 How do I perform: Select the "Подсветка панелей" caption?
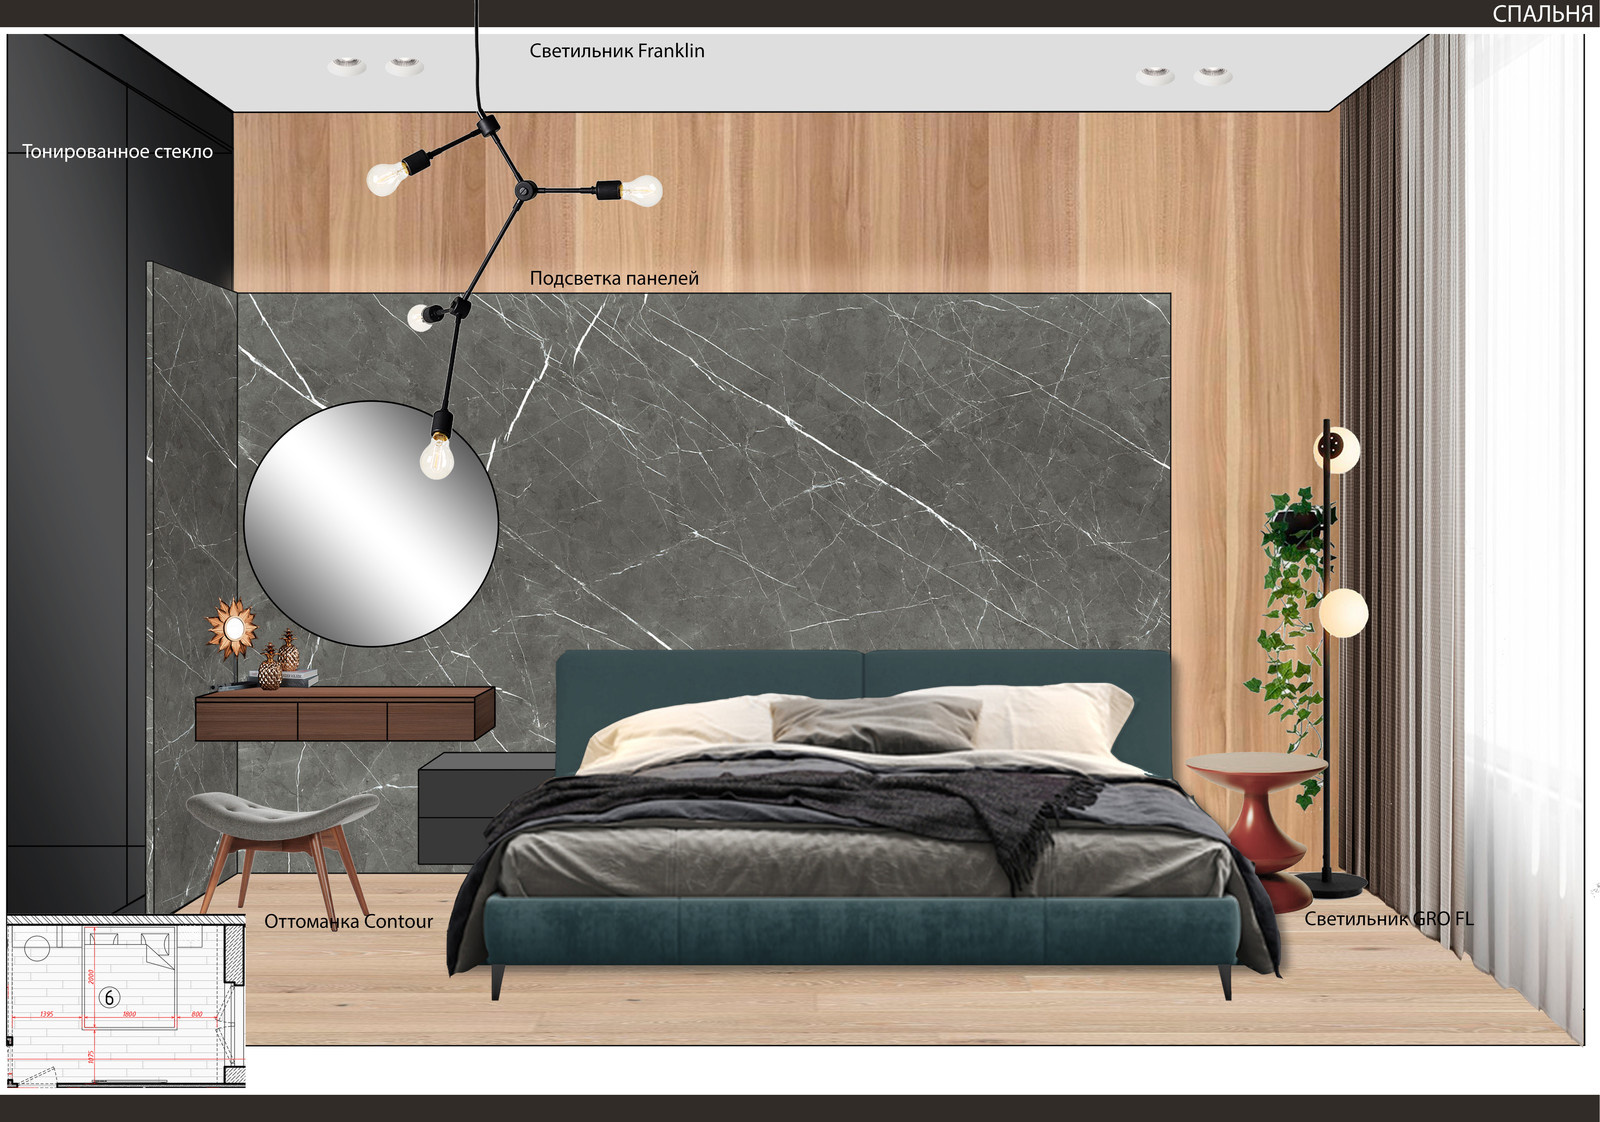(x=614, y=279)
